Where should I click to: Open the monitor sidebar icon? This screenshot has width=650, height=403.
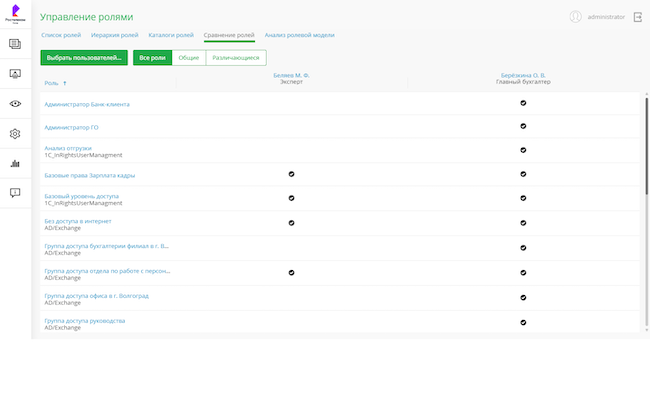tap(15, 74)
